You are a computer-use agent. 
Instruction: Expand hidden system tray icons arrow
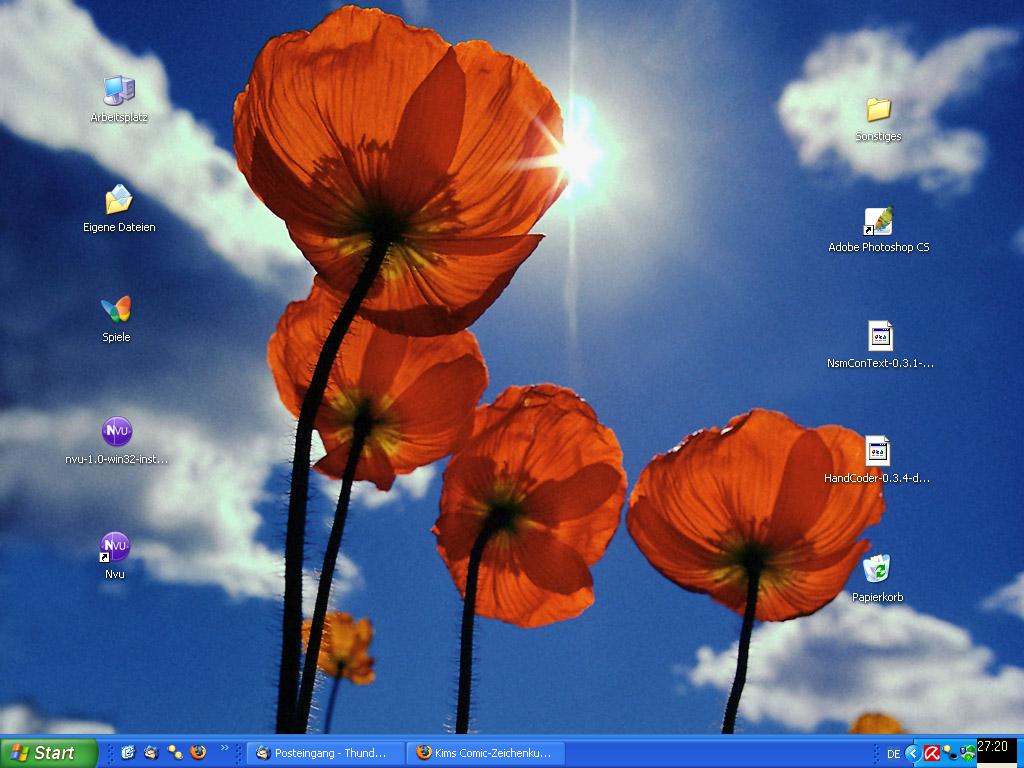912,753
